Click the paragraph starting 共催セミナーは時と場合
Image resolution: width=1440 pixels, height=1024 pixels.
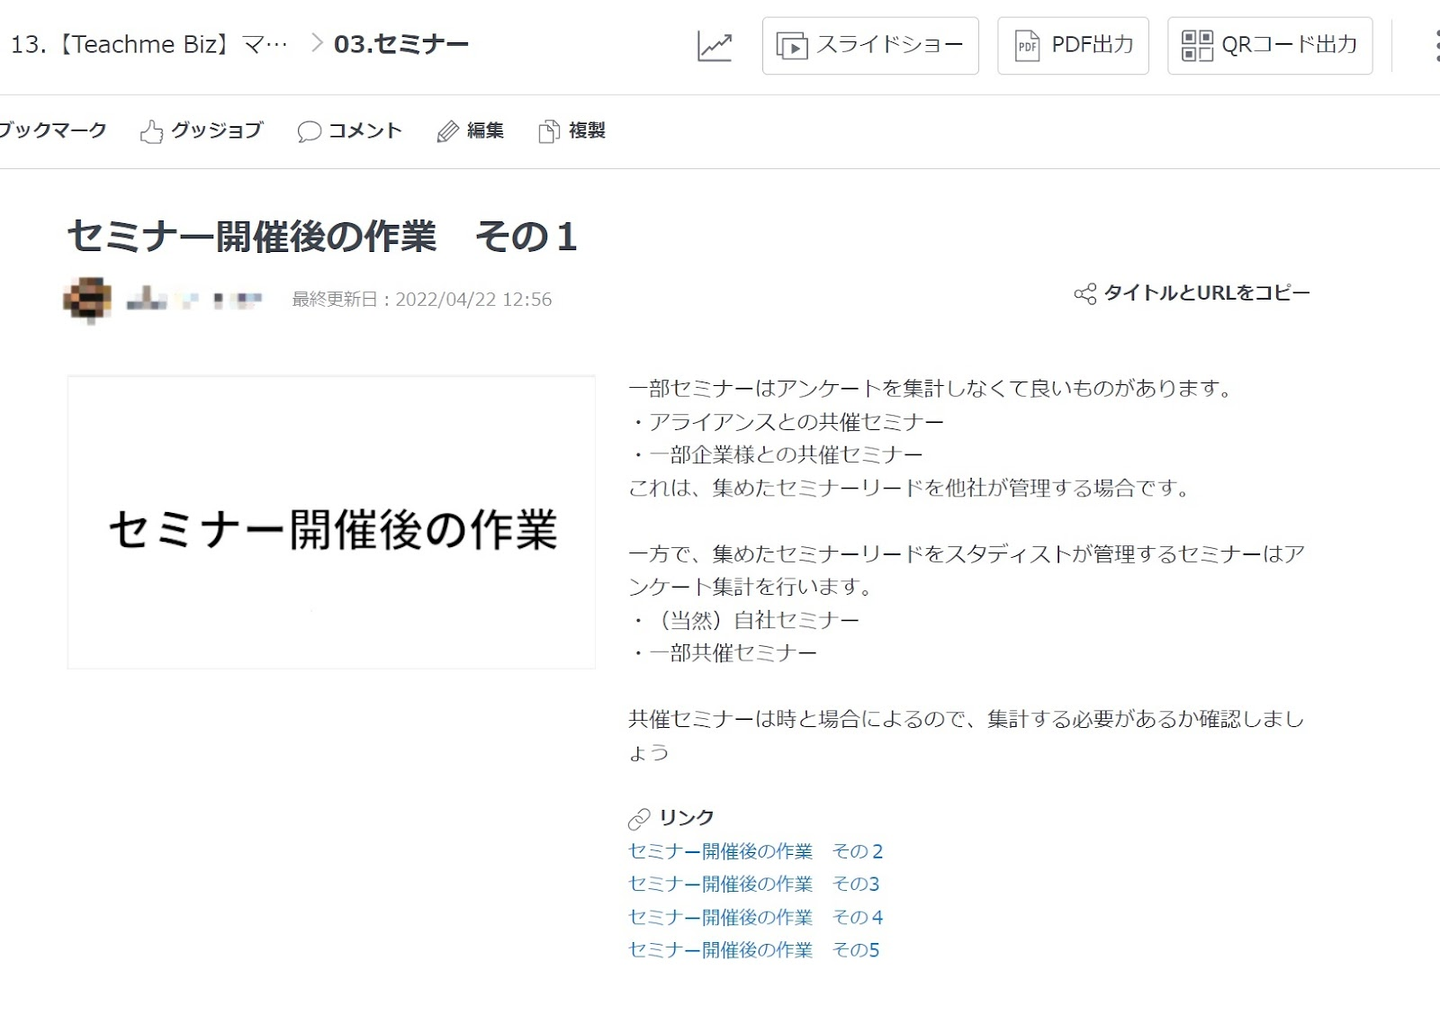coord(967,735)
